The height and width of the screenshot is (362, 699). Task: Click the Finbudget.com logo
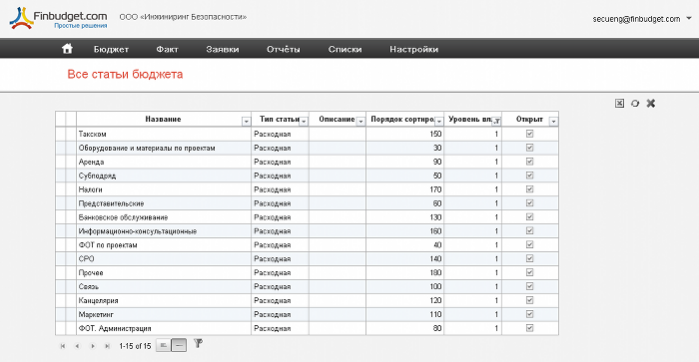click(58, 18)
